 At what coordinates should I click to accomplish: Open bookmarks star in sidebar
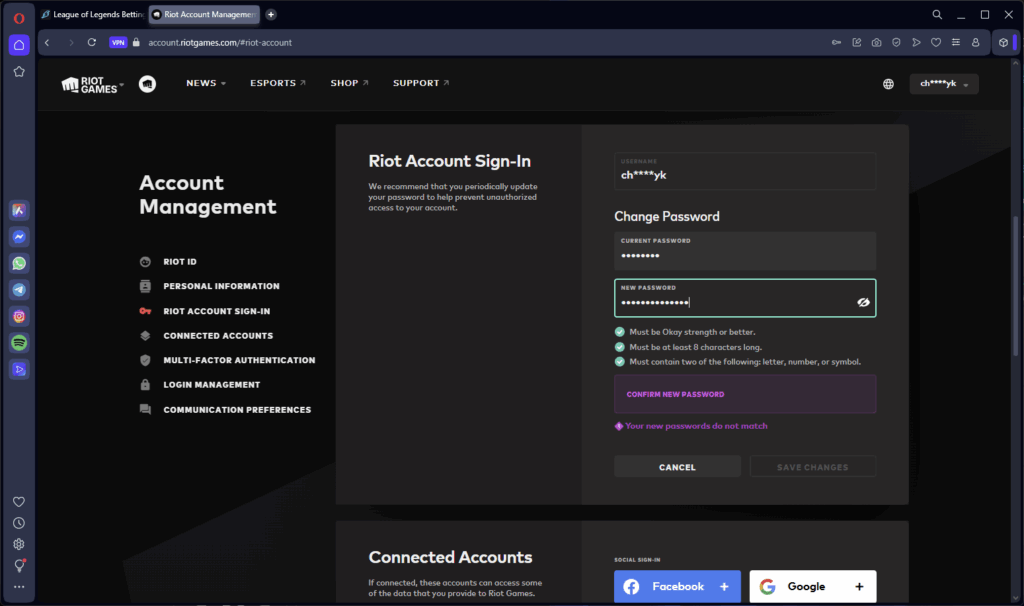point(19,72)
